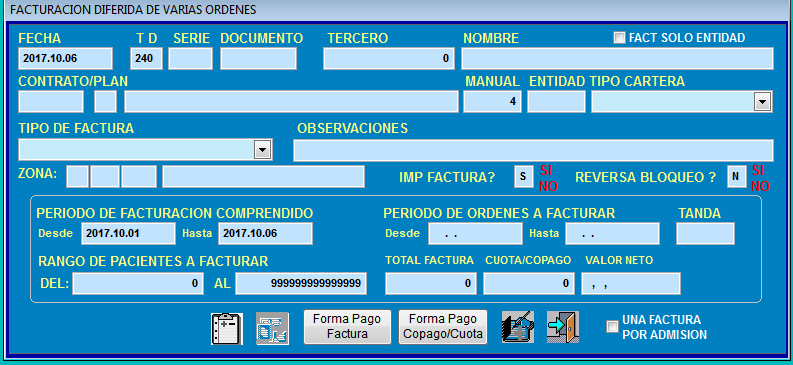Click the PERIODO DE FACTURACION COMPRENDIDO label
The width and height of the screenshot is (793, 365).
(174, 213)
